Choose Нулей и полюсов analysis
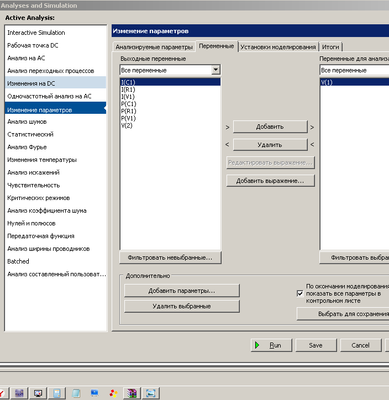The width and height of the screenshot is (389, 400). (56, 223)
